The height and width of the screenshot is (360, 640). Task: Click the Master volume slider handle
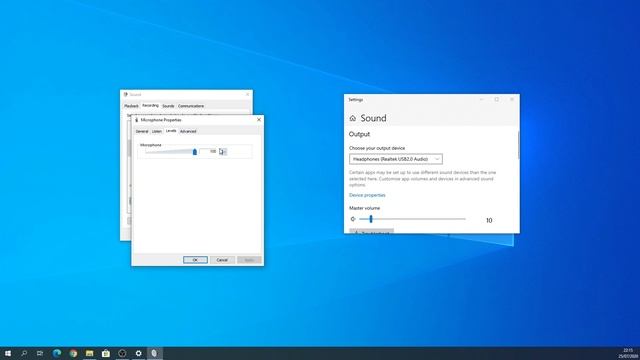coord(371,219)
